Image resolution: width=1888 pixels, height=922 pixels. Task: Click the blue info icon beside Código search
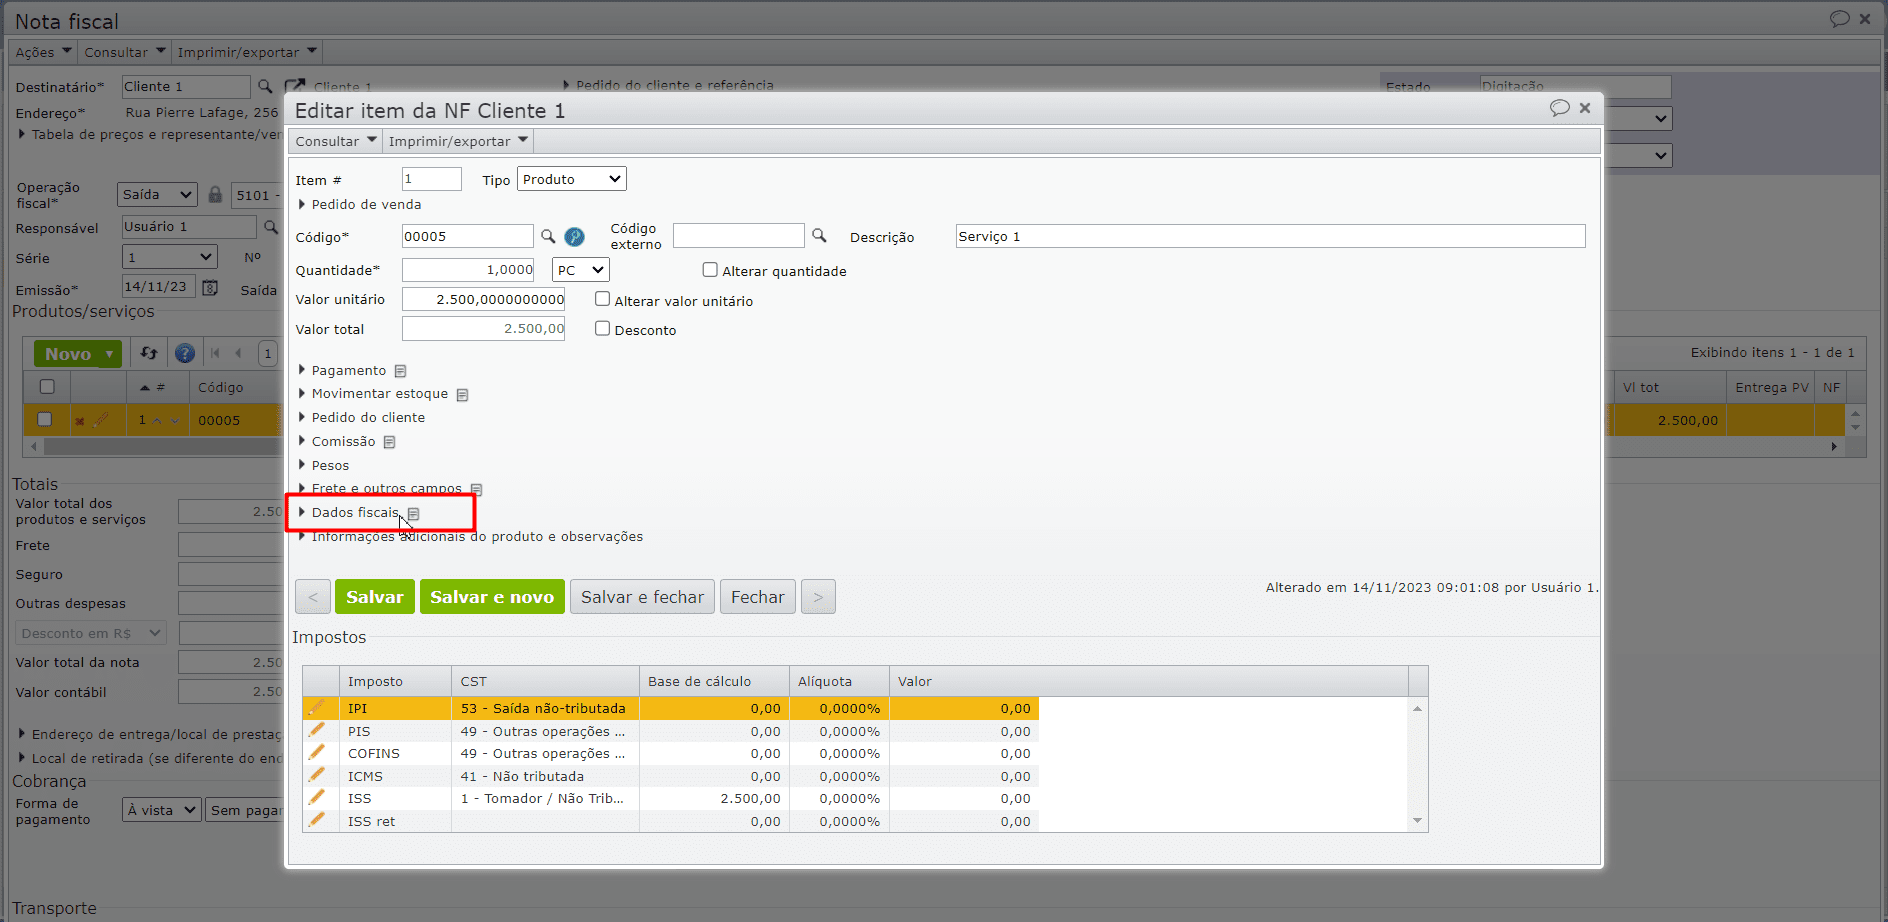pyautogui.click(x=574, y=237)
